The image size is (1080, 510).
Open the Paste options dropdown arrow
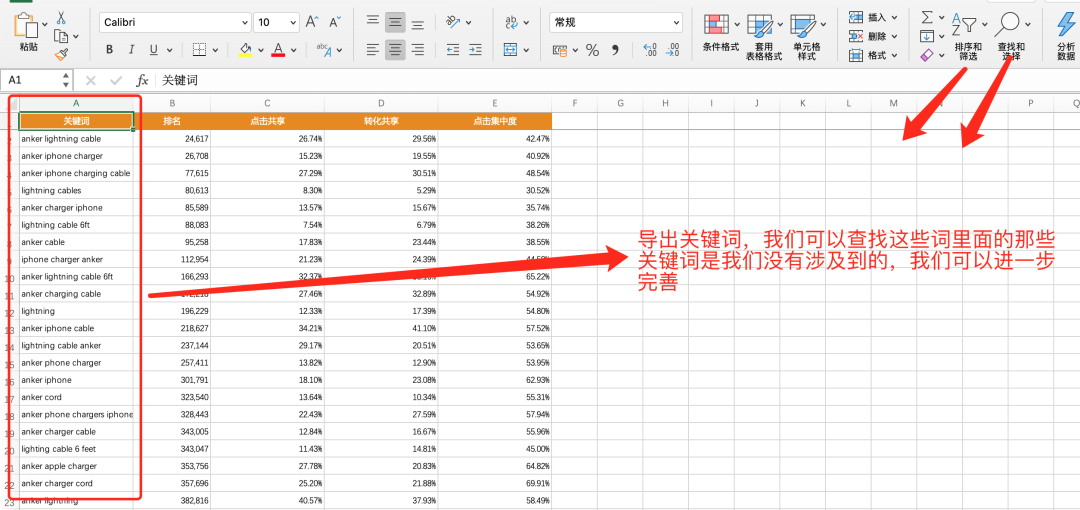click(45, 25)
